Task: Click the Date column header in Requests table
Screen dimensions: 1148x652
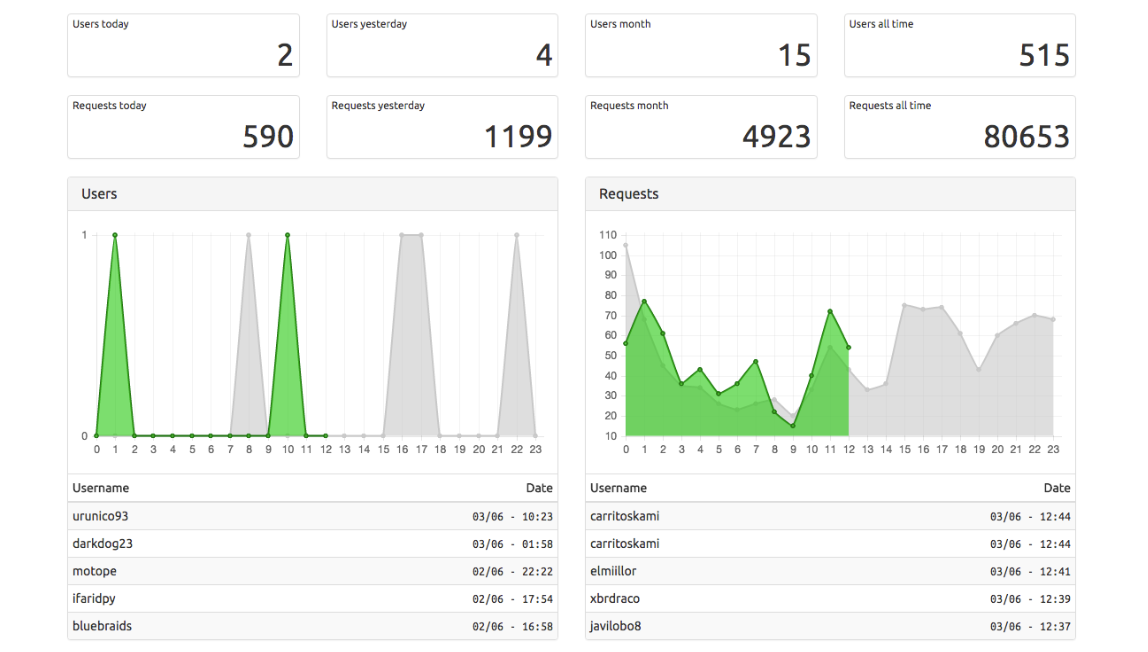Action: point(1056,488)
